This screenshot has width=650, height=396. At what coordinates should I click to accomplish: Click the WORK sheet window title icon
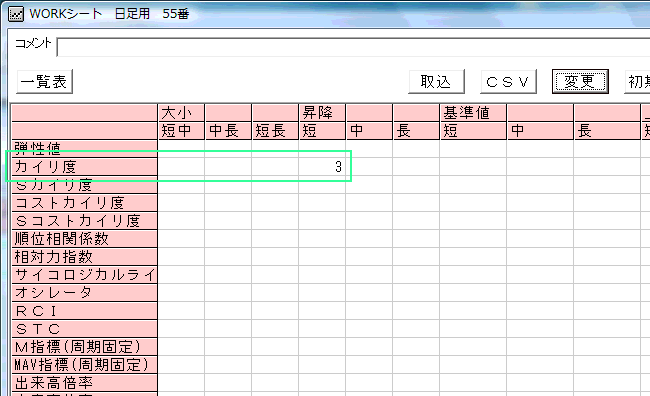(x=16, y=14)
